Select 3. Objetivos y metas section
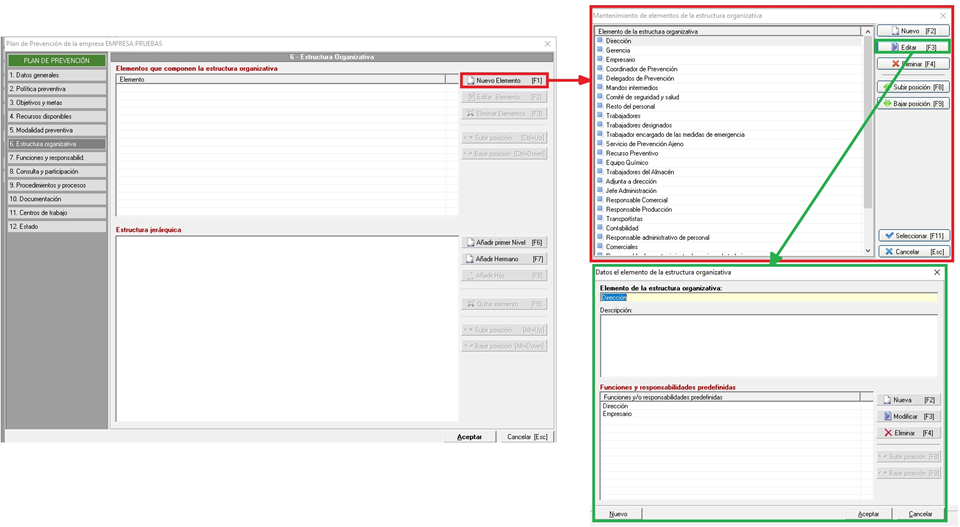The image size is (960, 527). [x=56, y=103]
